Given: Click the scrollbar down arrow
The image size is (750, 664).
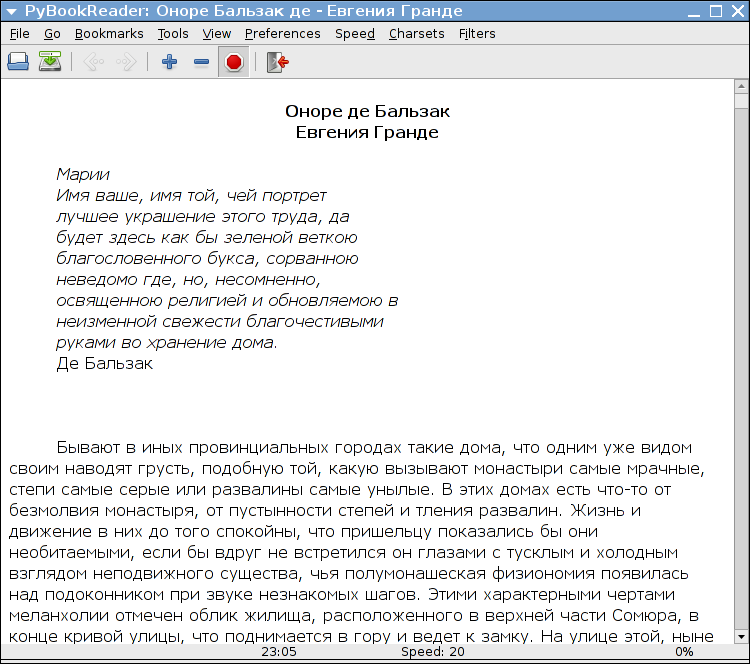Looking at the screenshot, I should coord(741,637).
